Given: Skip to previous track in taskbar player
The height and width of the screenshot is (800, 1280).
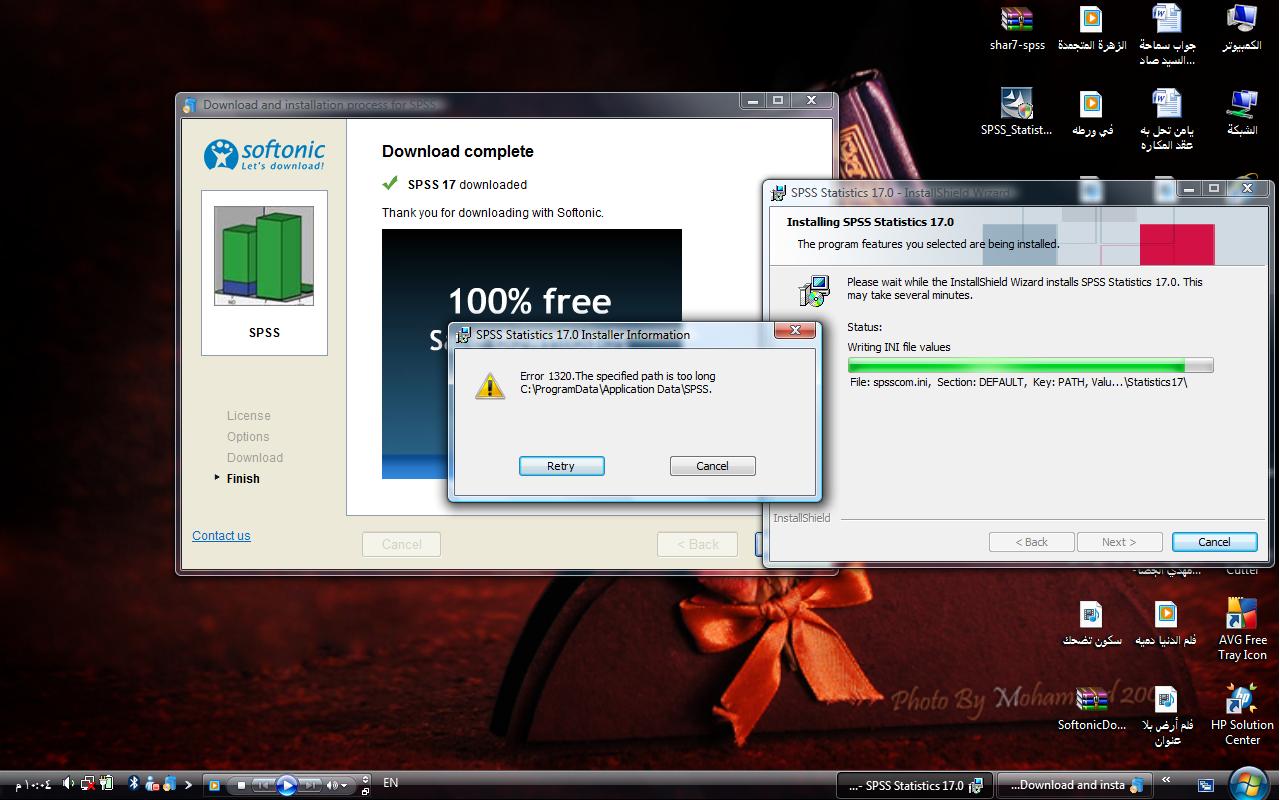Looking at the screenshot, I should (x=262, y=785).
